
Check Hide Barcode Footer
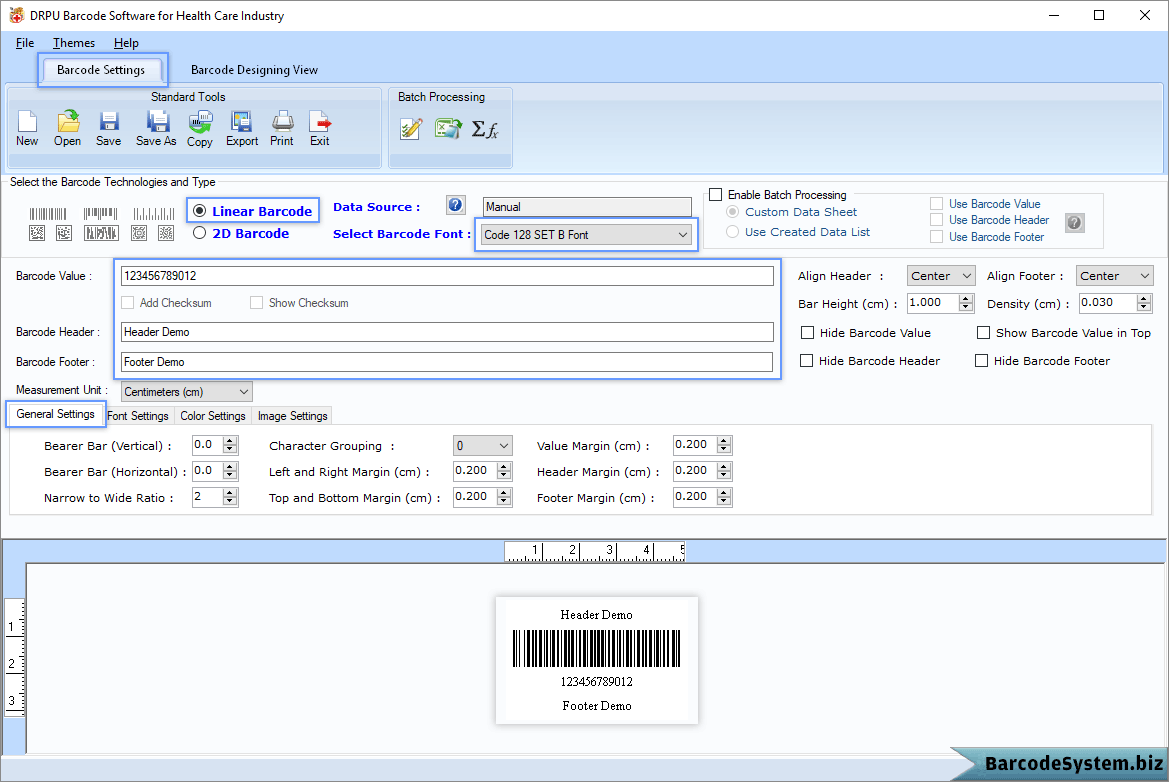[x=982, y=361]
